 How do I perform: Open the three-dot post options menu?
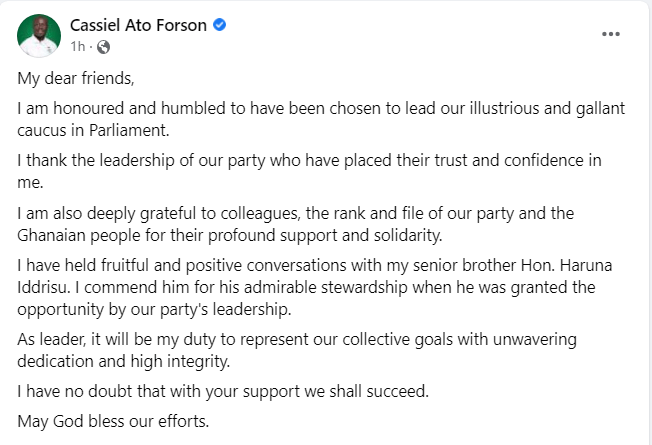(611, 34)
